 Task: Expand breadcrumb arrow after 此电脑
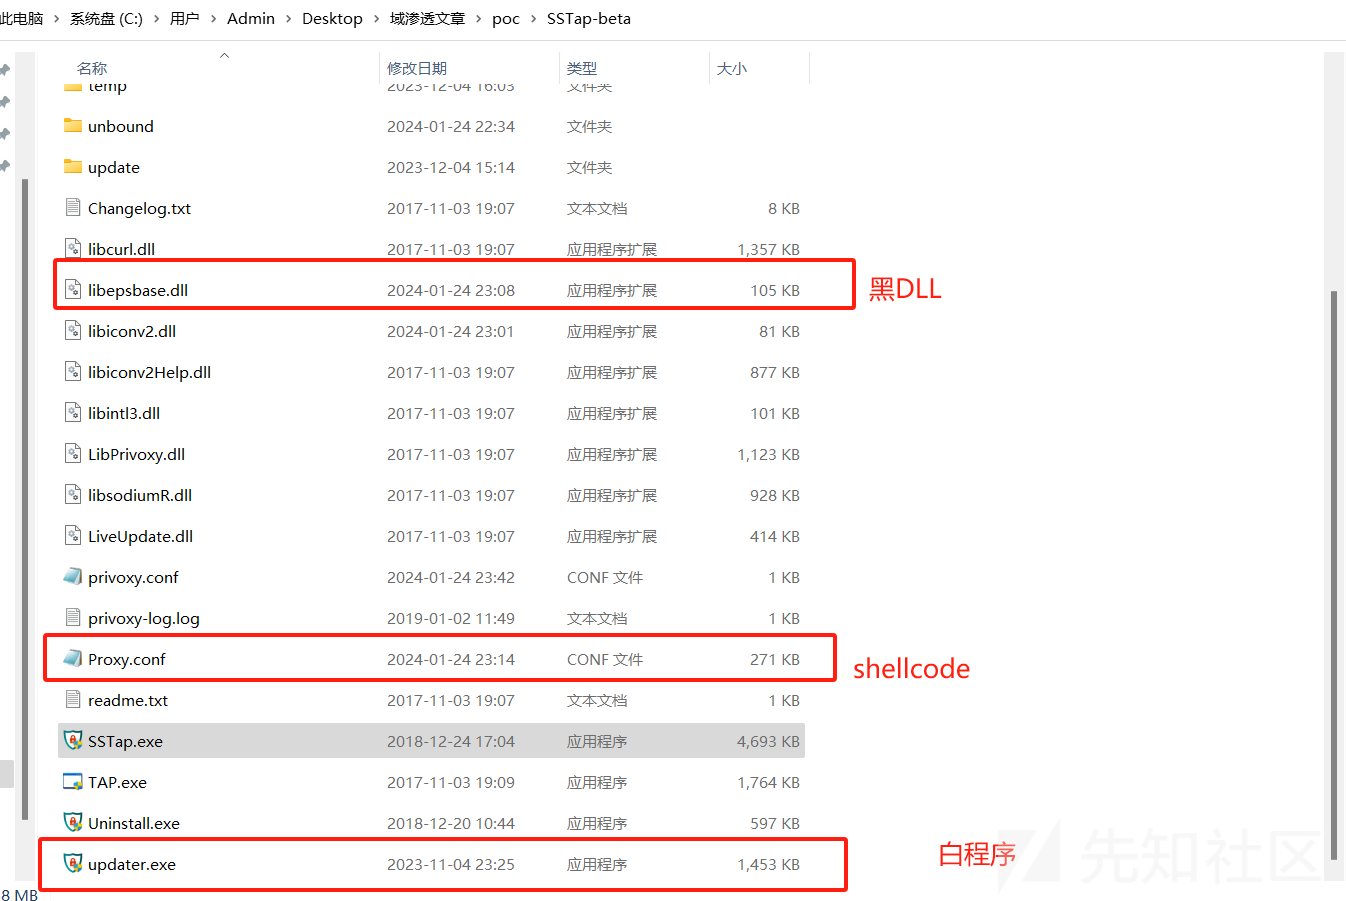pos(57,19)
